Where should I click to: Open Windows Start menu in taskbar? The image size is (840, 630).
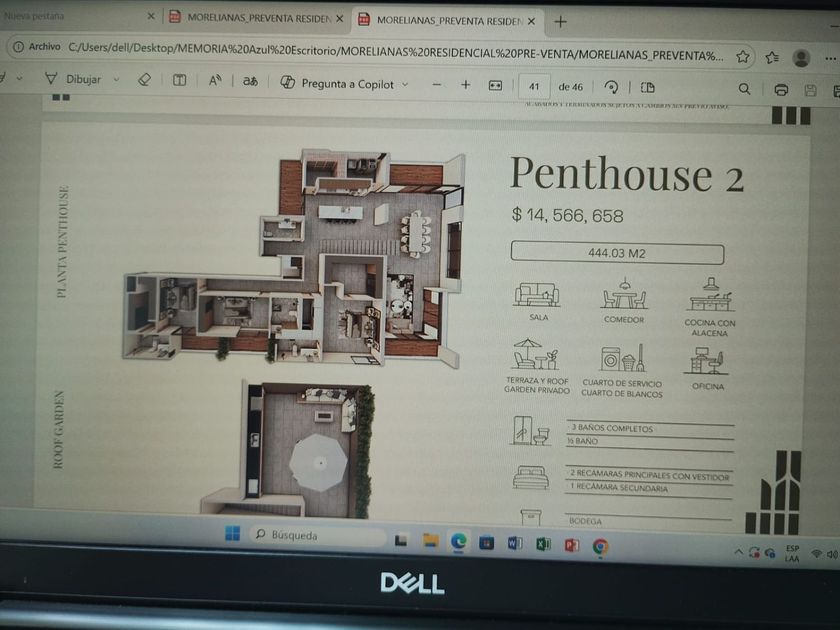click(232, 534)
